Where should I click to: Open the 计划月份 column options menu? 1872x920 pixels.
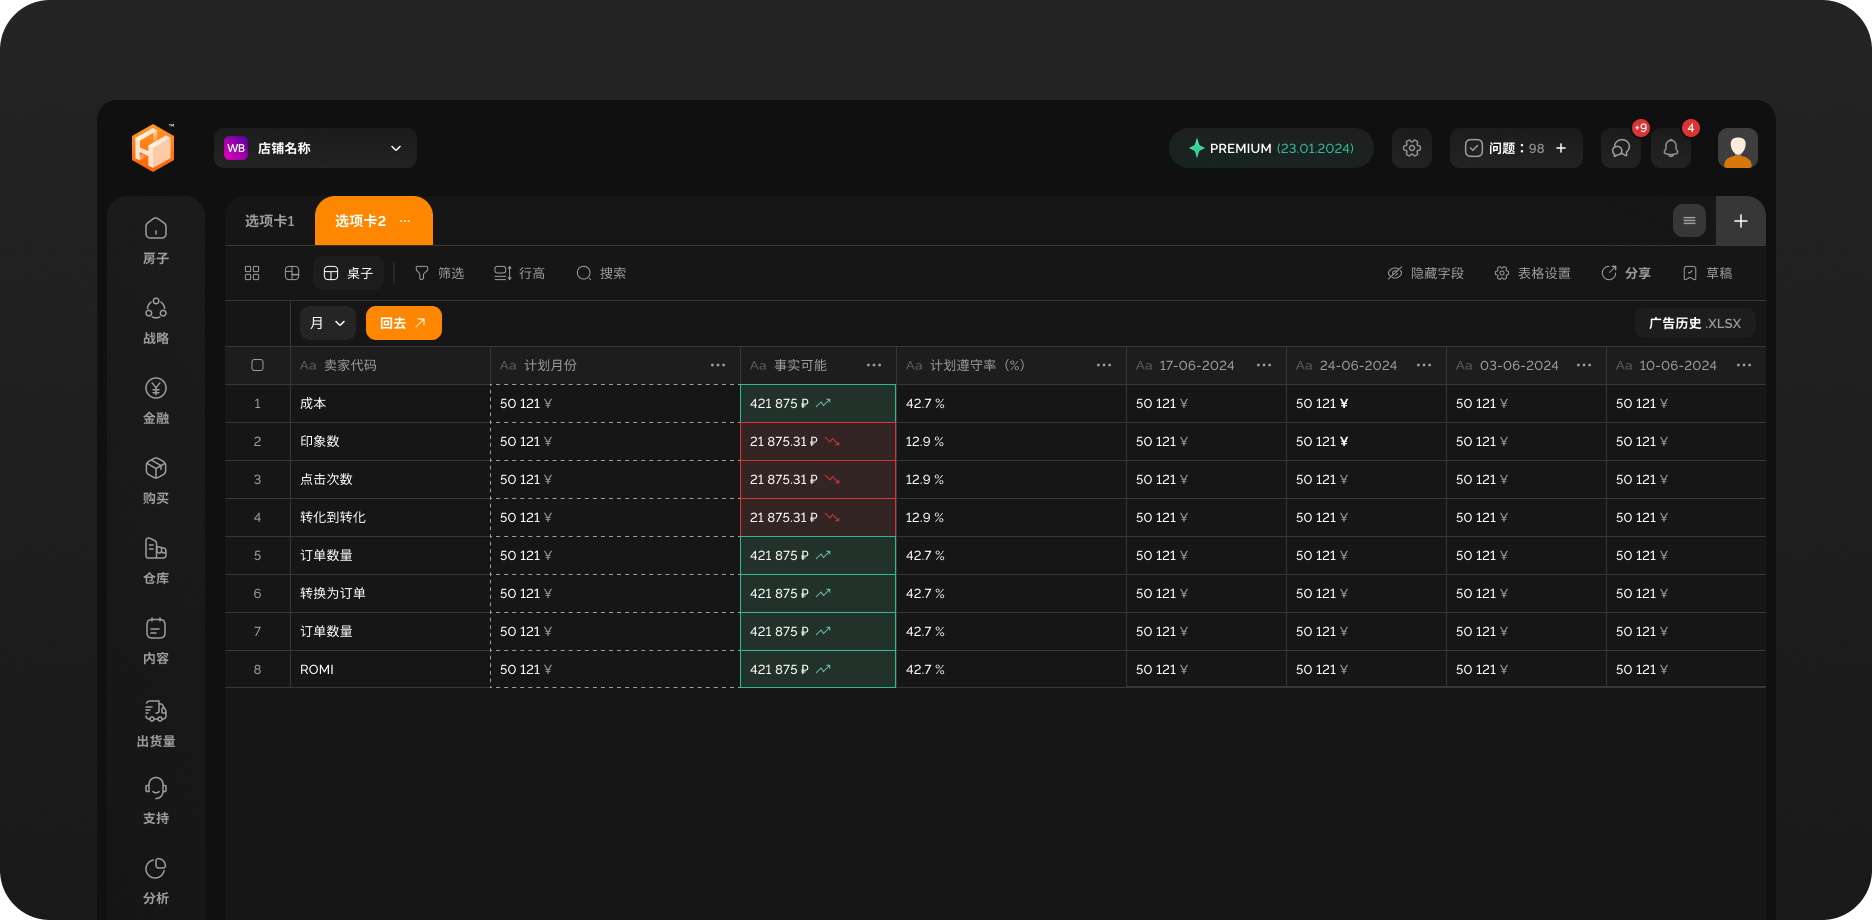click(717, 365)
